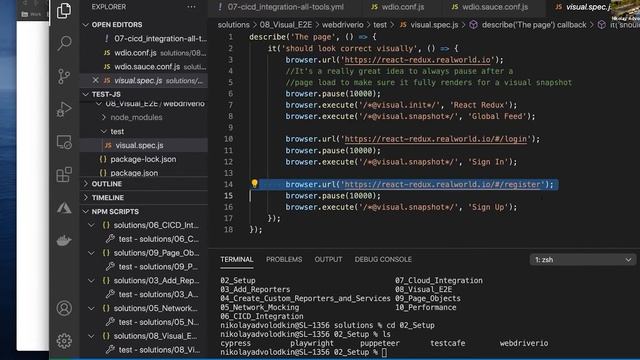Open the Docker view in activity bar
This screenshot has width=640, height=360.
click(x=64, y=240)
